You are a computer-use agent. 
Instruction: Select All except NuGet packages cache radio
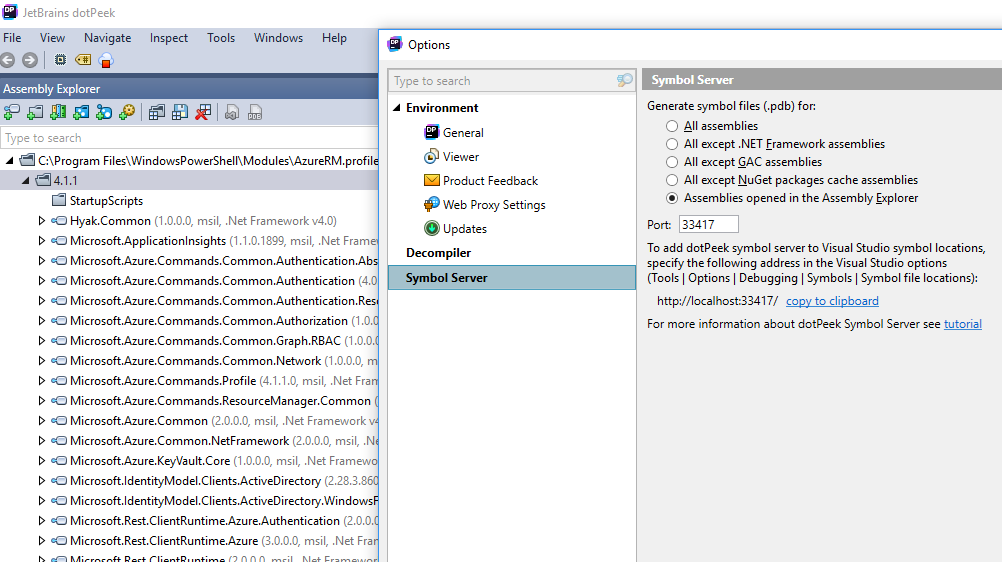[x=672, y=180]
